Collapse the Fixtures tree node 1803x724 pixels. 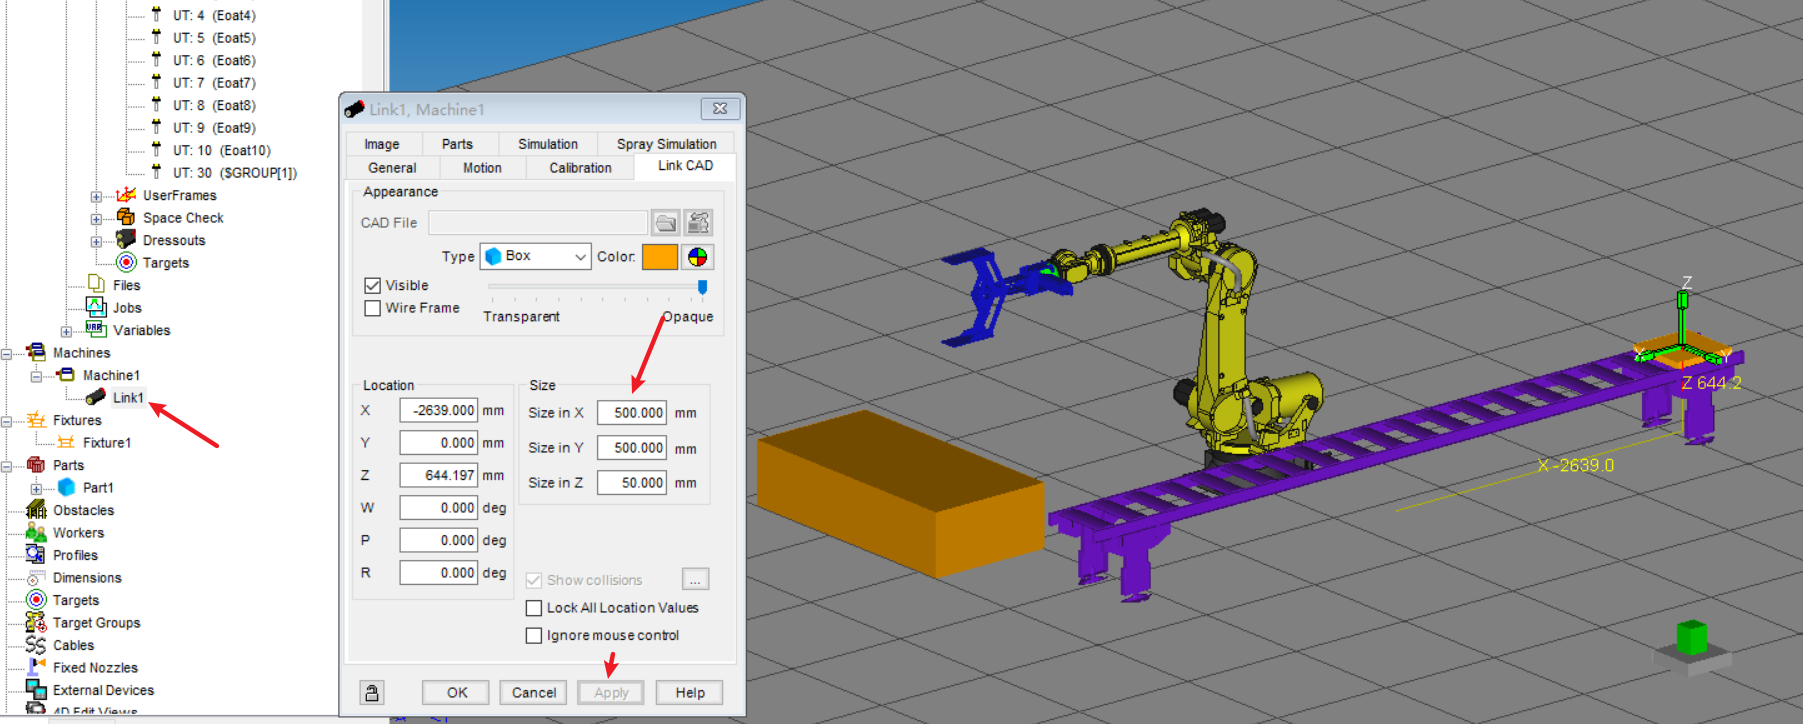(6, 421)
